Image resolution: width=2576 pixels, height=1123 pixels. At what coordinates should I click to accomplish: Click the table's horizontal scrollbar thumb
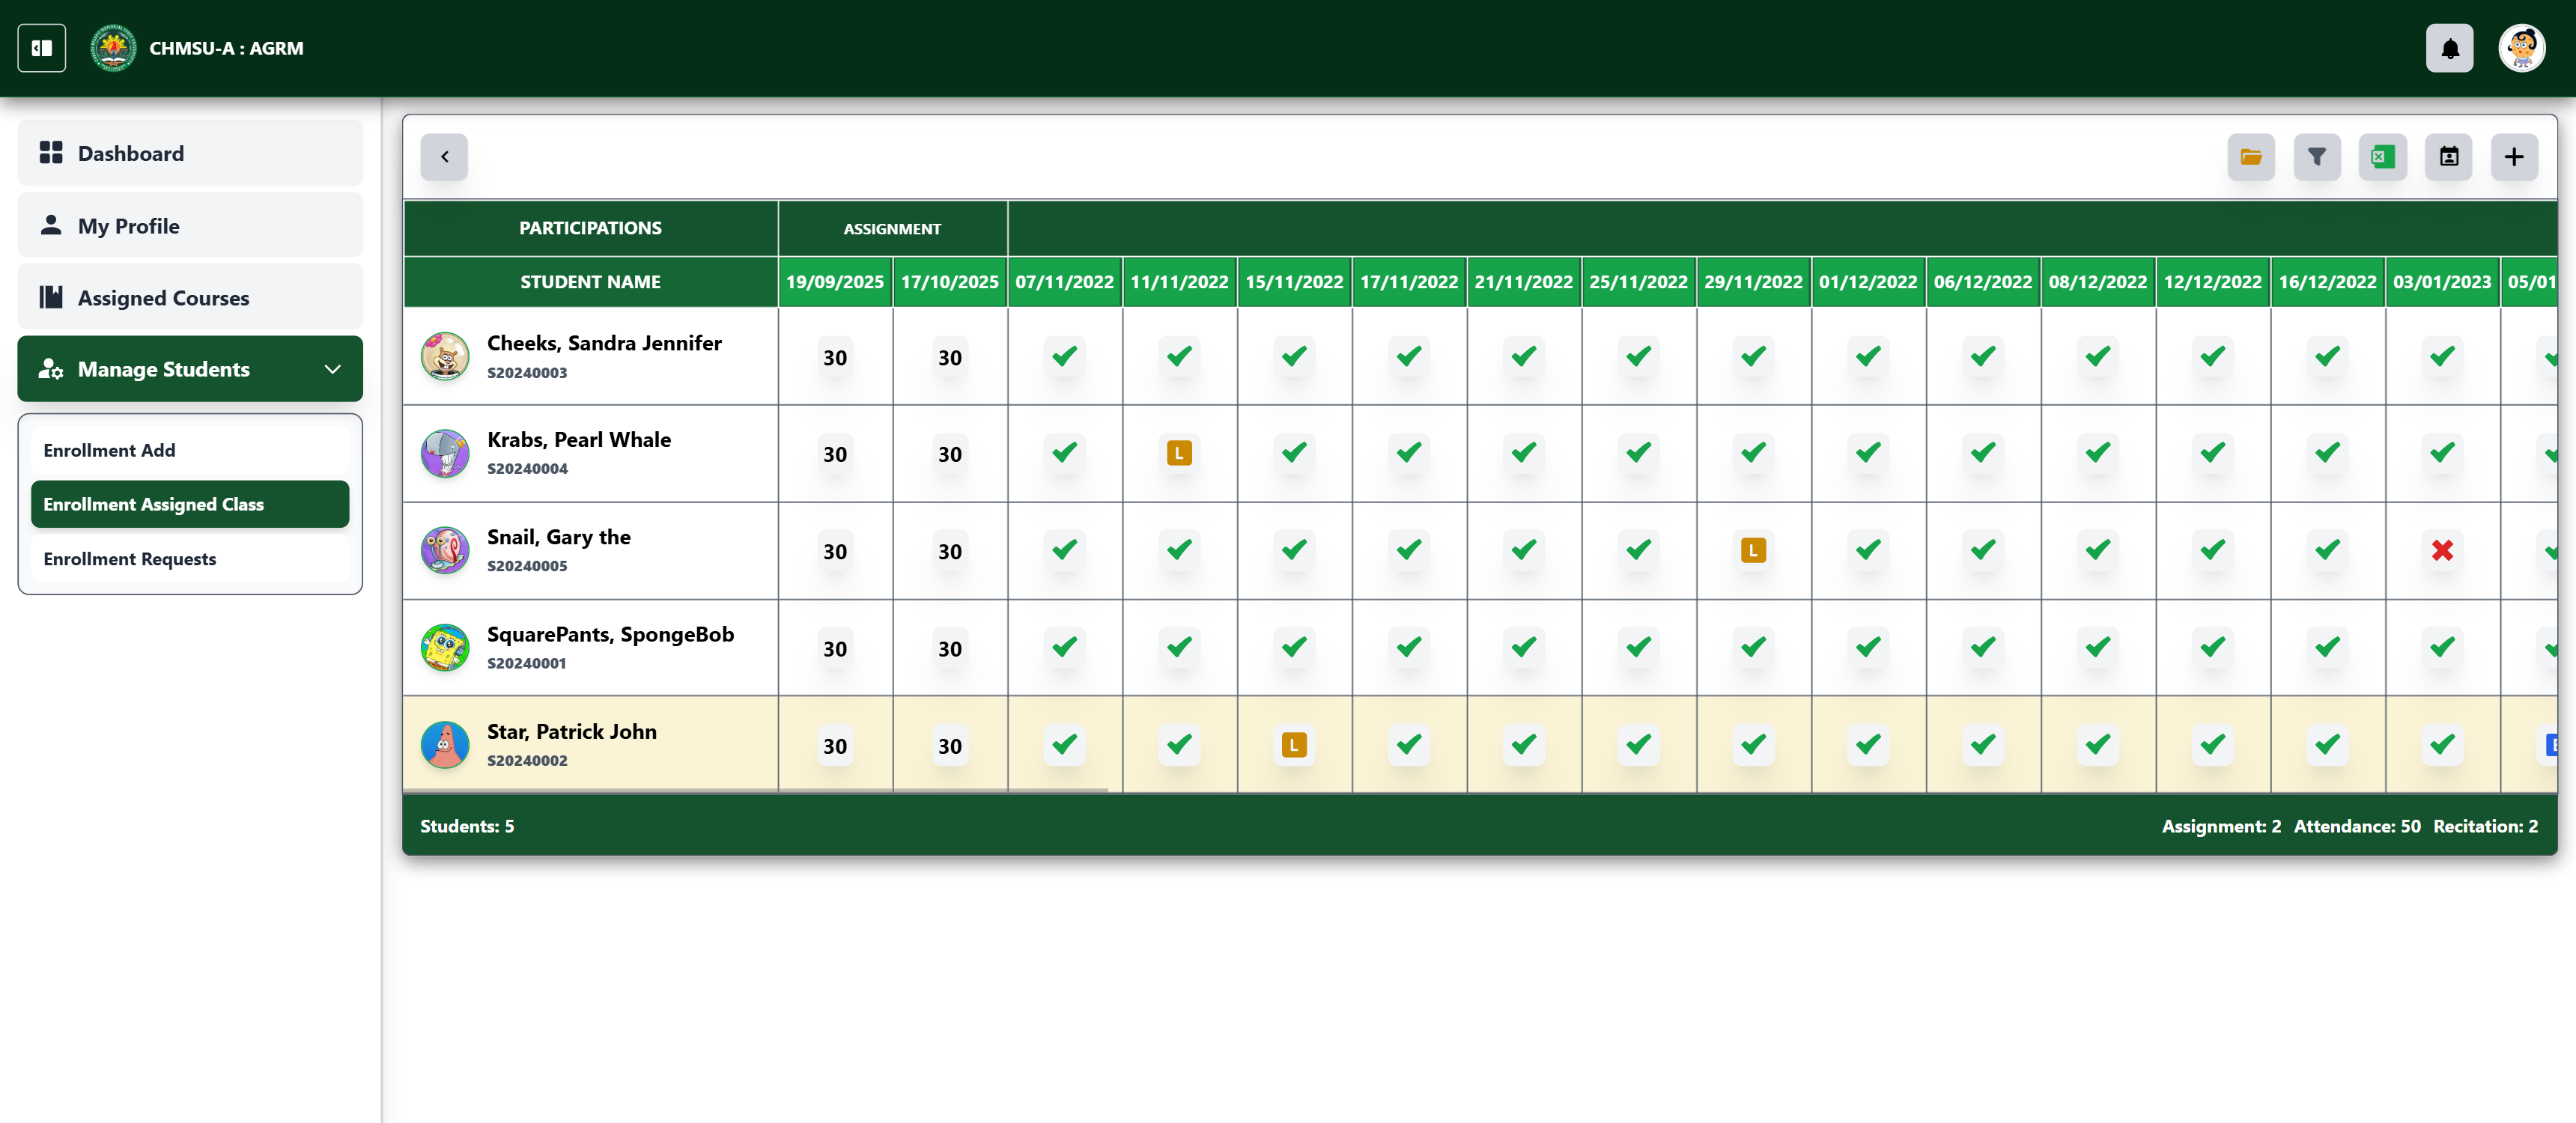[x=755, y=790]
